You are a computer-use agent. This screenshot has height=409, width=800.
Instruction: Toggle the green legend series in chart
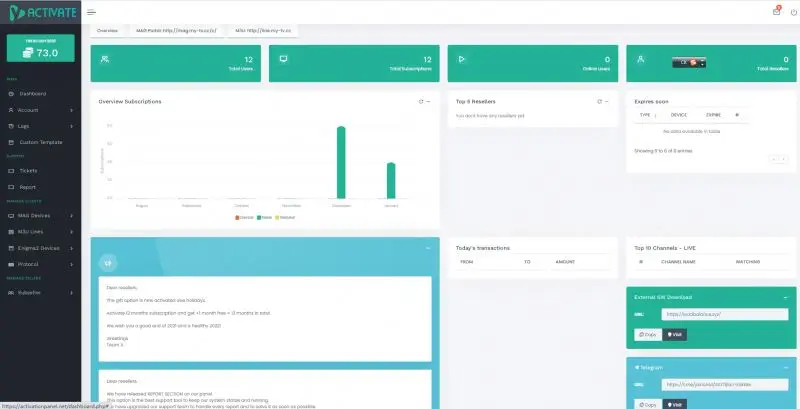[264, 218]
